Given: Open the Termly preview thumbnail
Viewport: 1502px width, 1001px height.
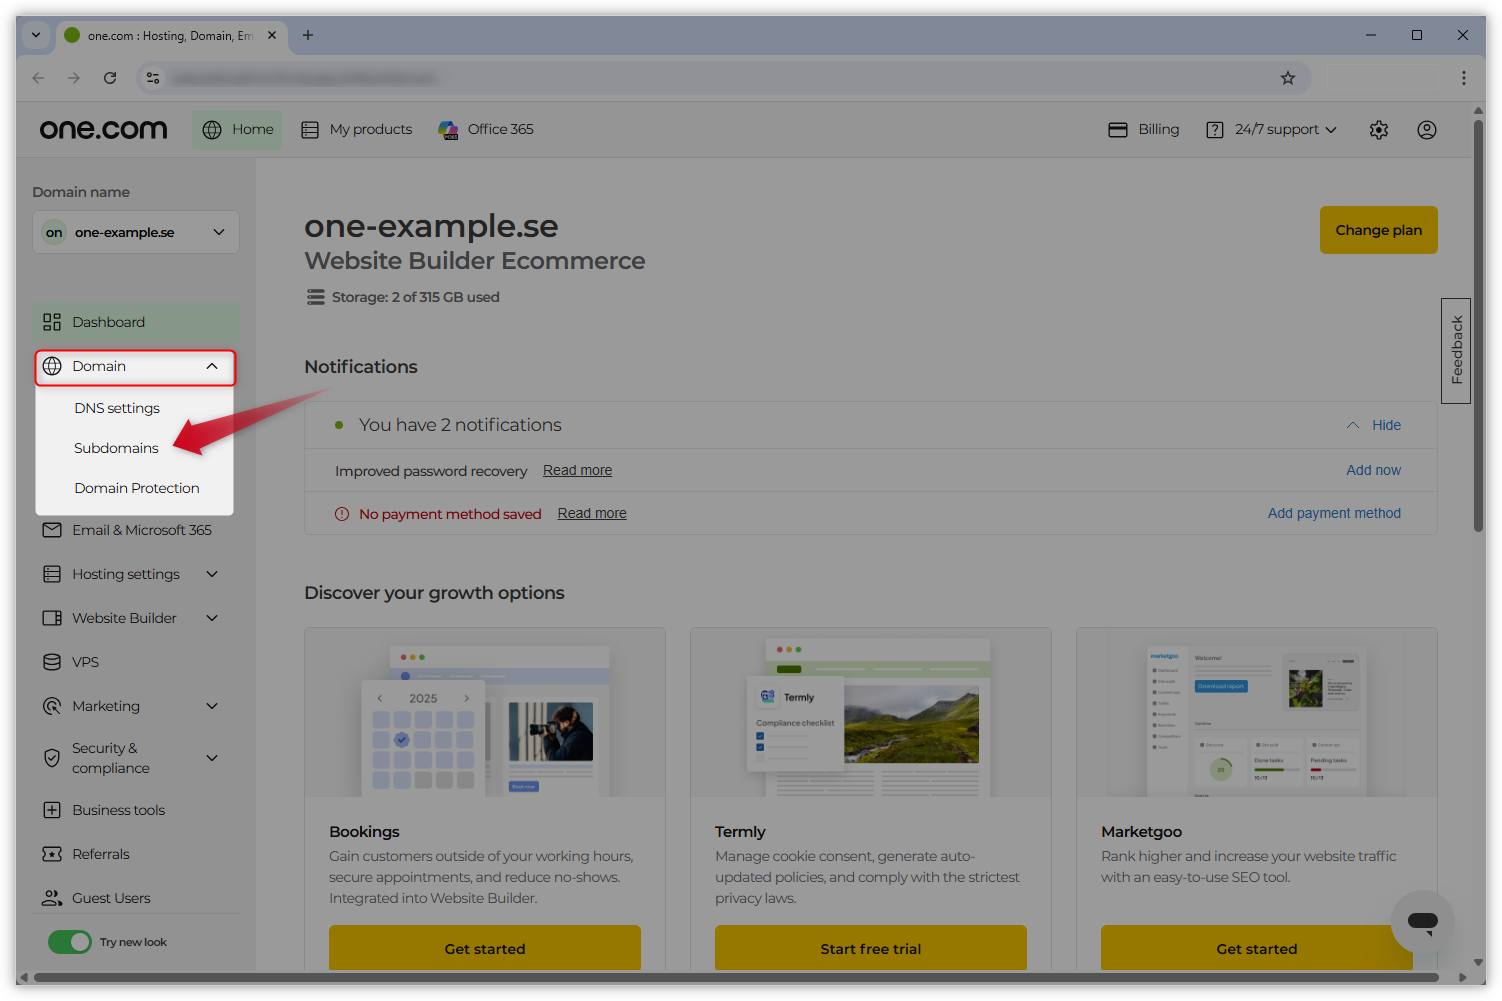Looking at the screenshot, I should click(871, 713).
